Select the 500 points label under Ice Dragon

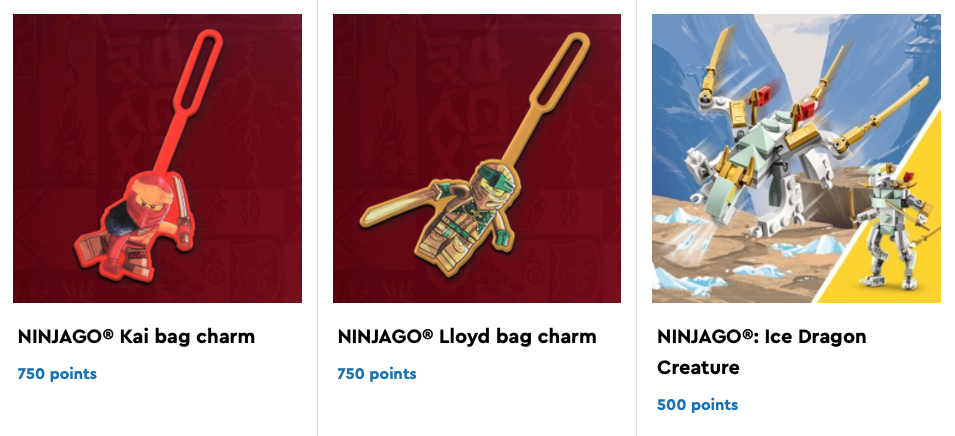click(x=697, y=405)
